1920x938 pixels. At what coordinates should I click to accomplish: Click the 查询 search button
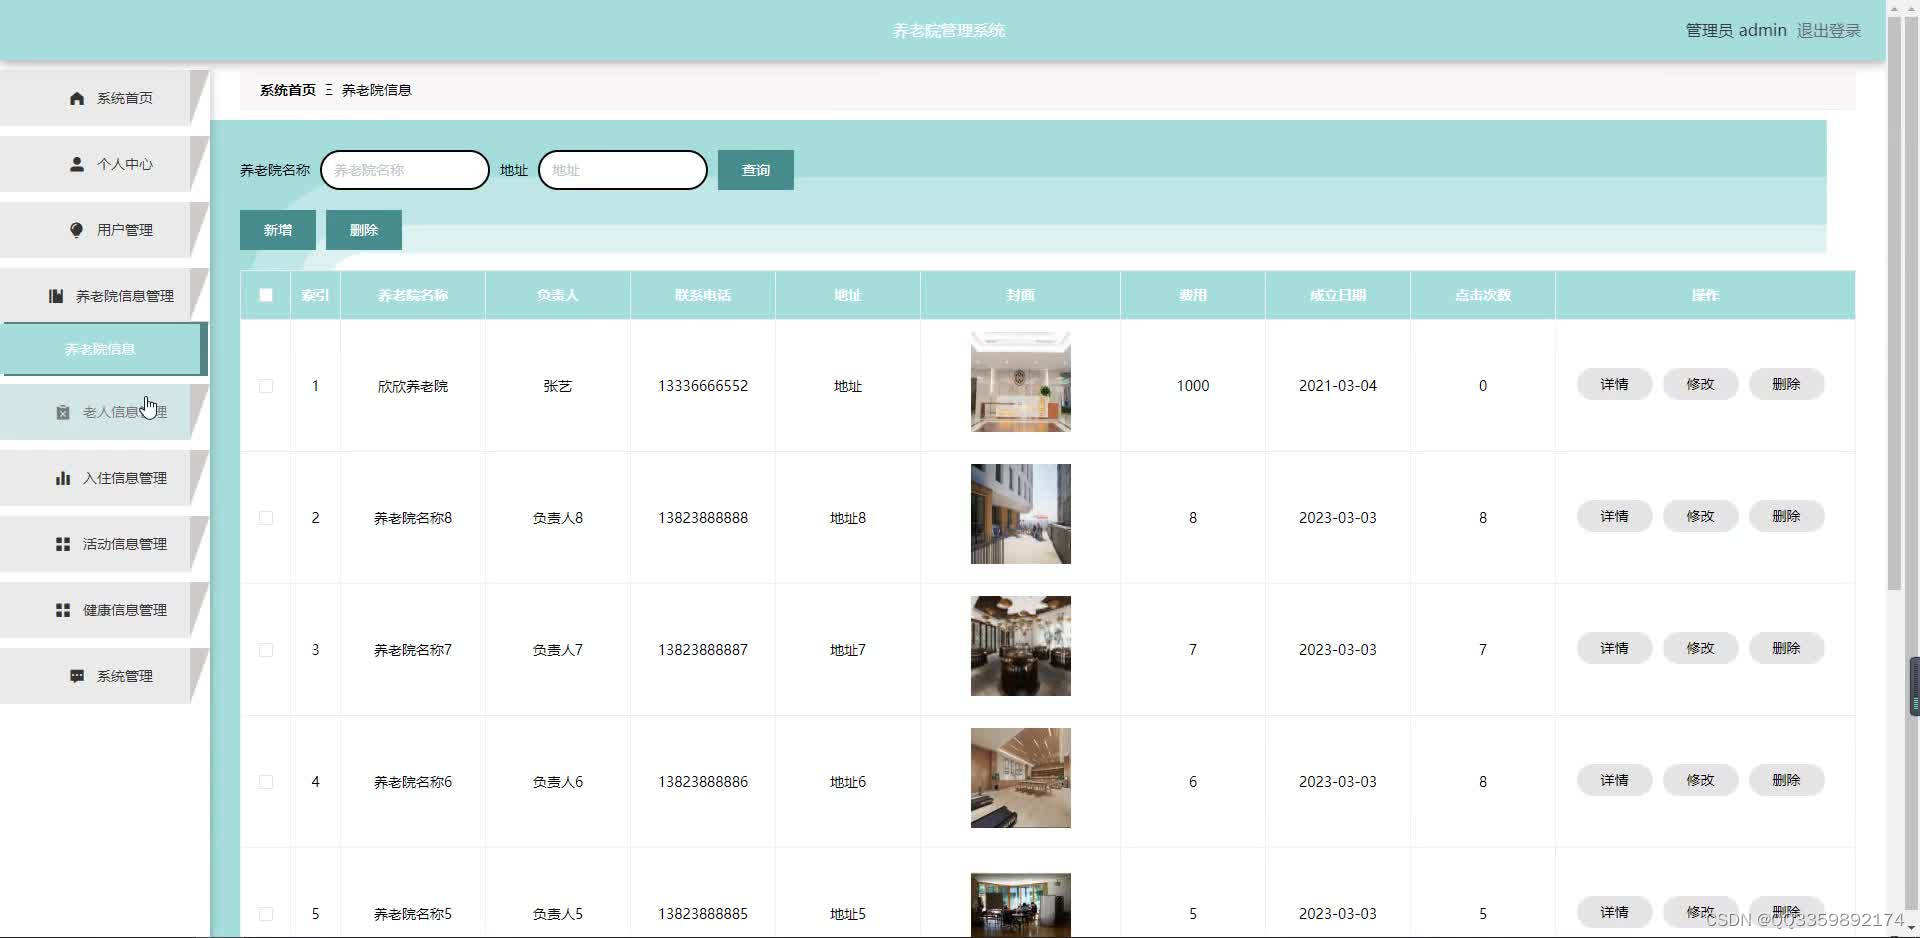tap(756, 170)
